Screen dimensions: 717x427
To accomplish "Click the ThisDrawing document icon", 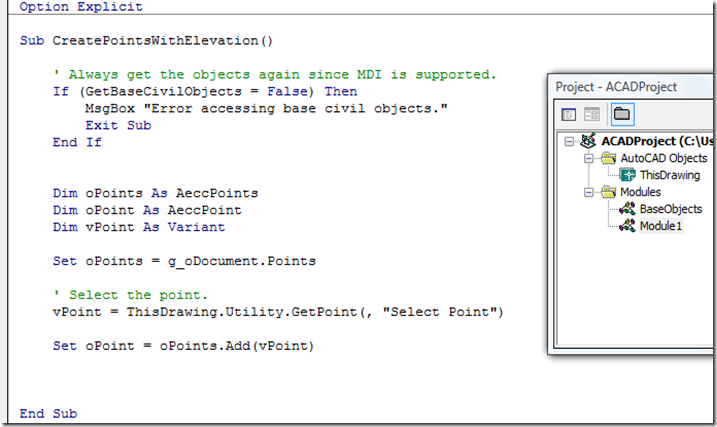I will (x=628, y=175).
